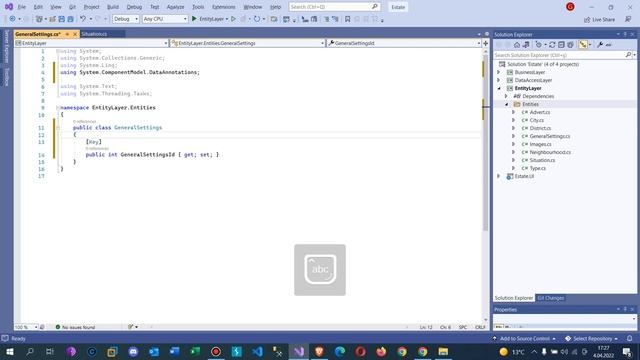Expand the Estate.UI project node
This screenshot has width=640, height=360.
tap(498, 176)
